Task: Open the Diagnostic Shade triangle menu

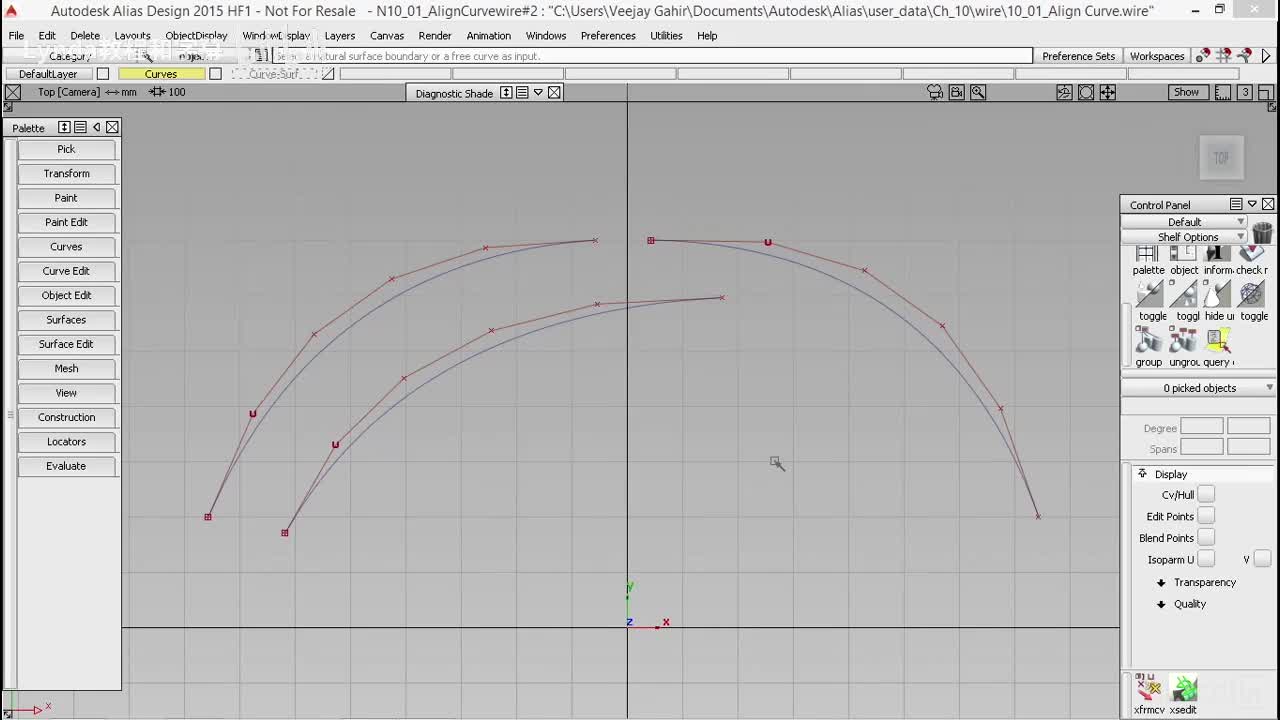Action: (538, 93)
